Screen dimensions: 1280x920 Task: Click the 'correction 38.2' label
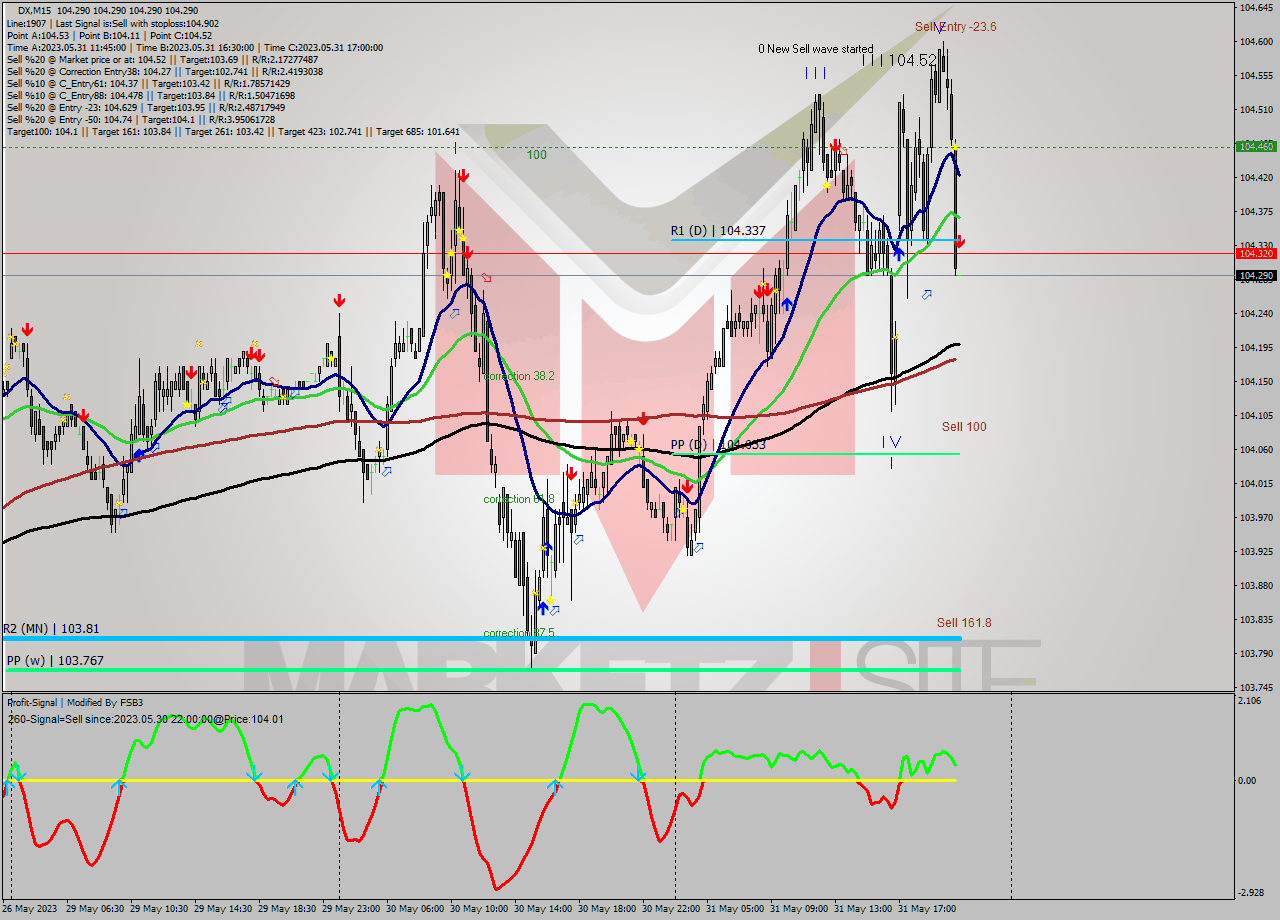point(519,376)
